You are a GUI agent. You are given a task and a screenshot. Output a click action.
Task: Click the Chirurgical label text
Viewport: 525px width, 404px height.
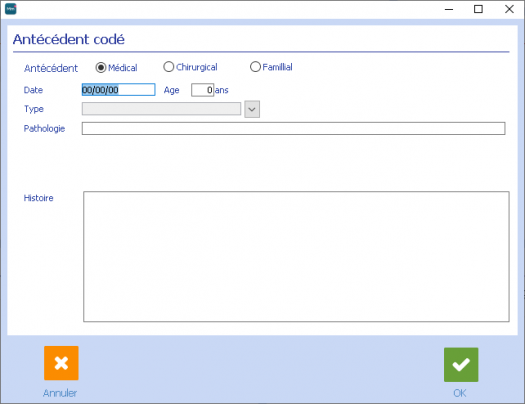197,67
